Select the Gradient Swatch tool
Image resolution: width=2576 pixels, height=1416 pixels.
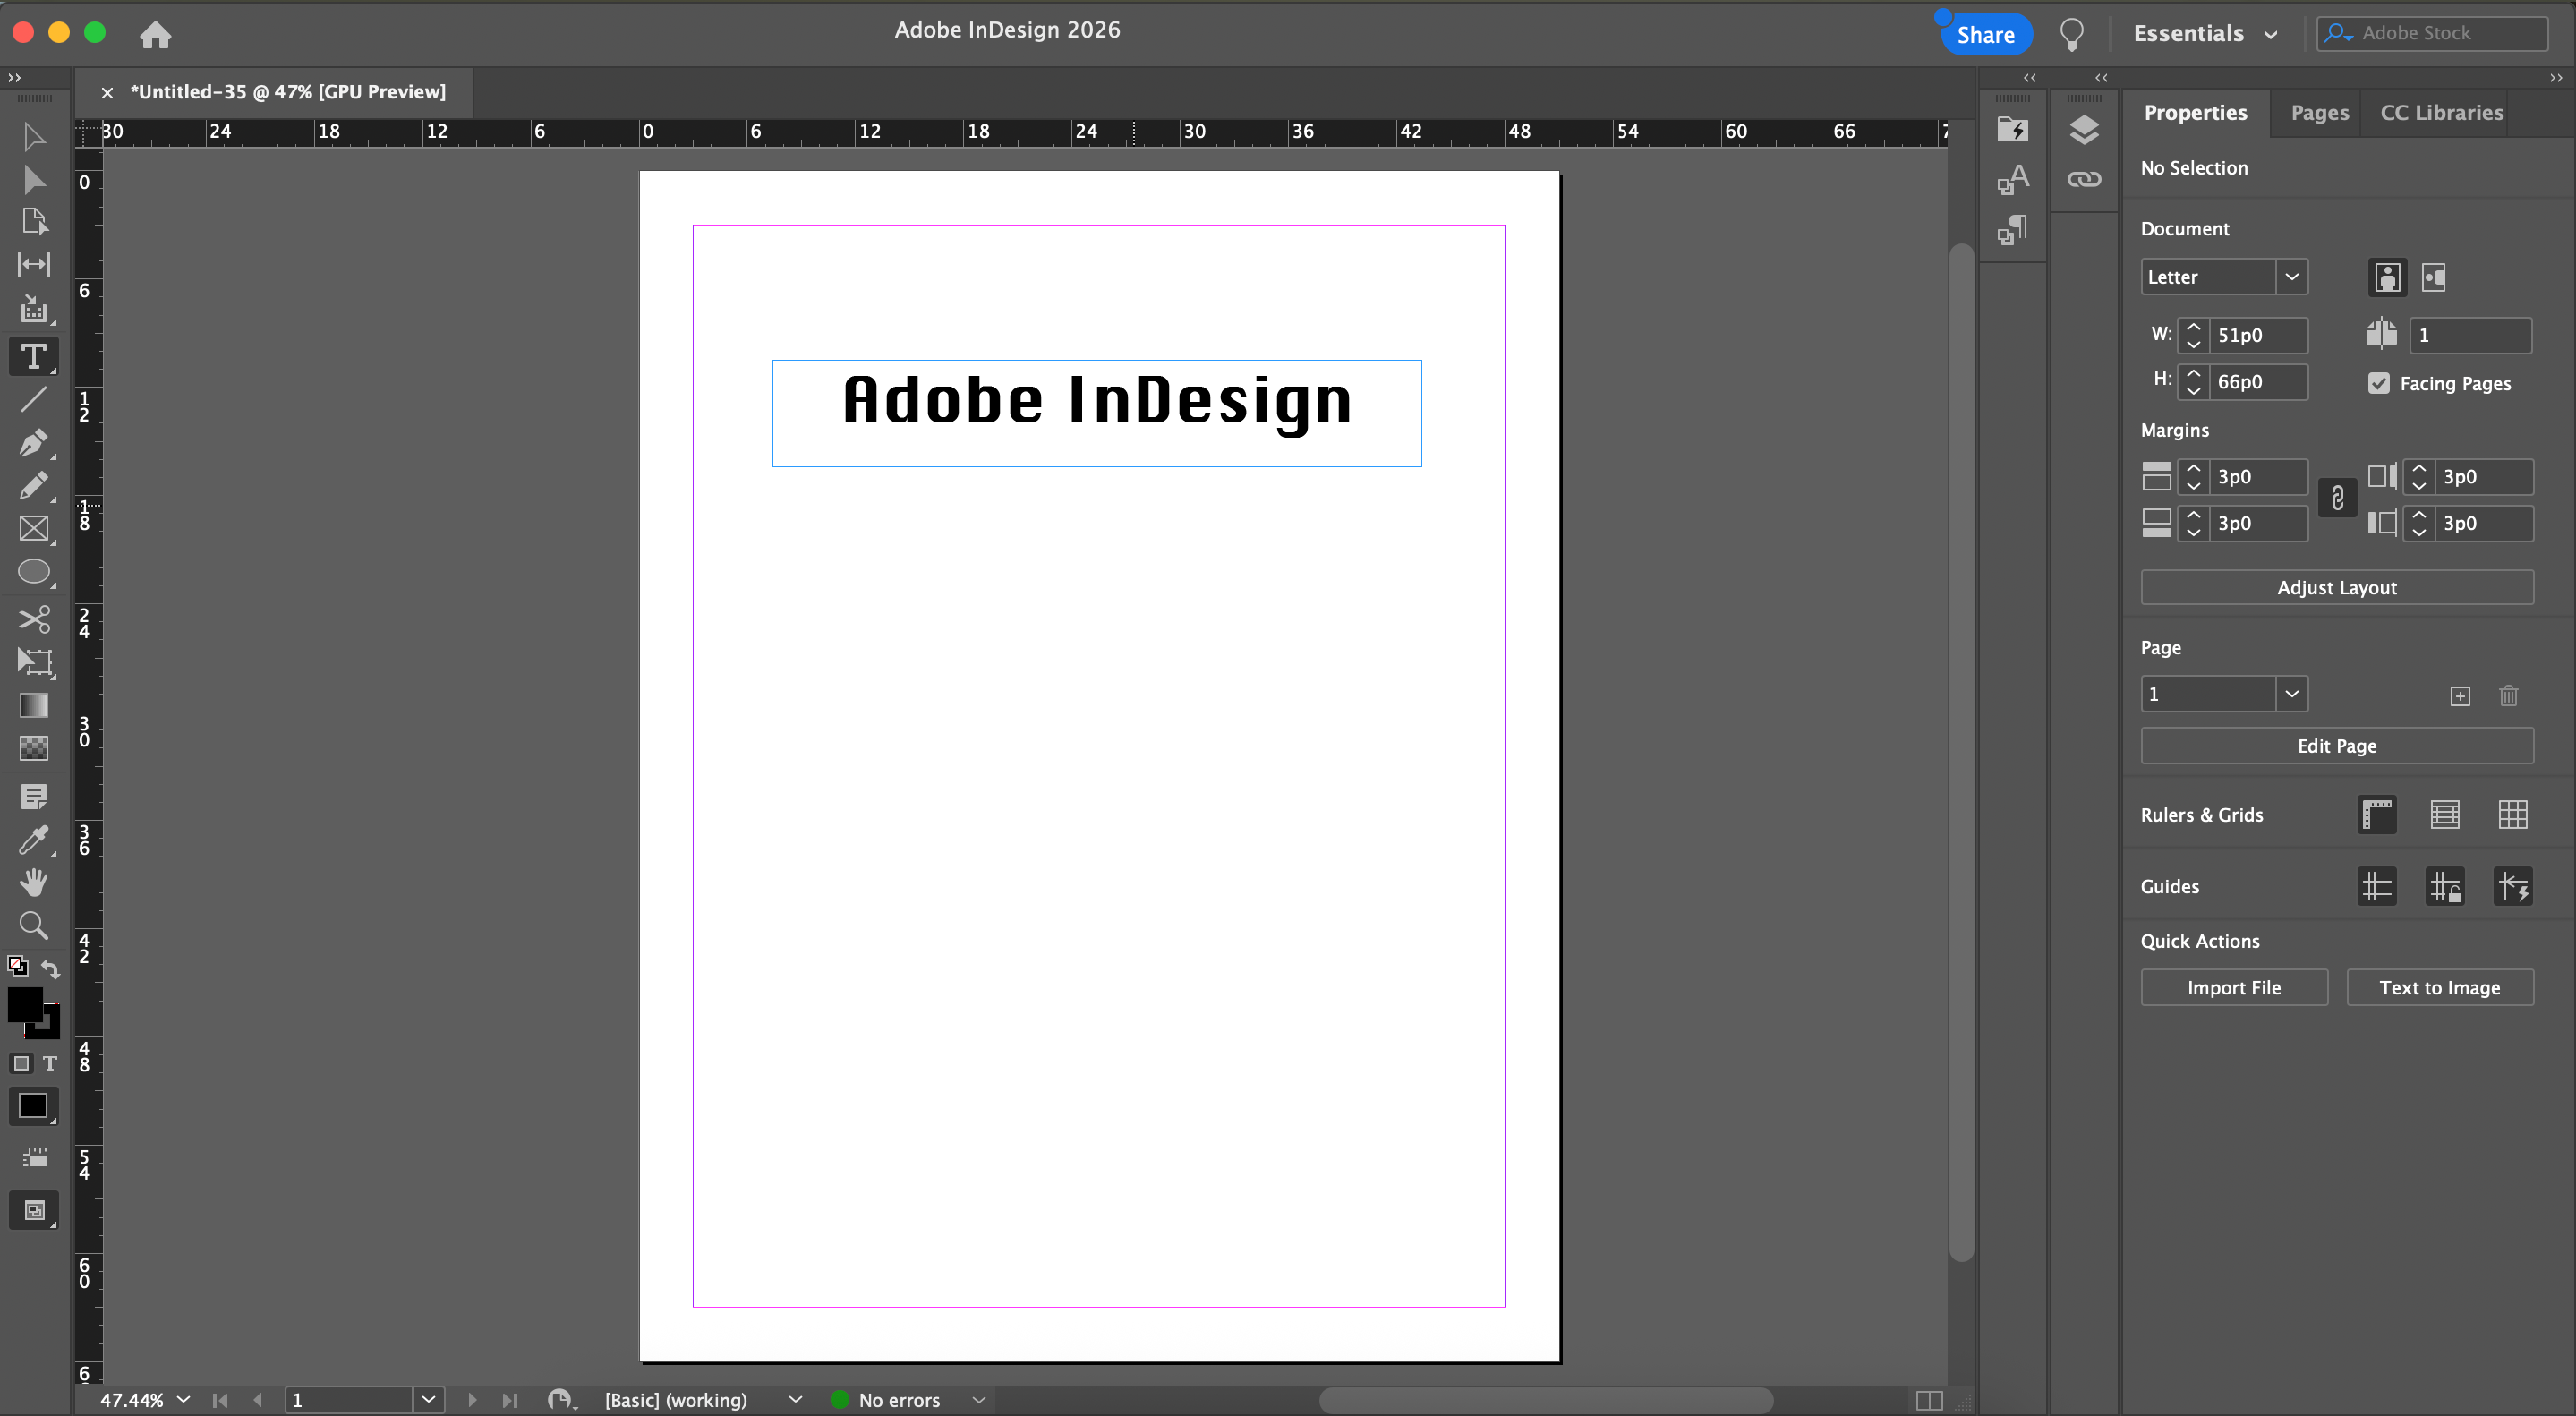[x=33, y=705]
